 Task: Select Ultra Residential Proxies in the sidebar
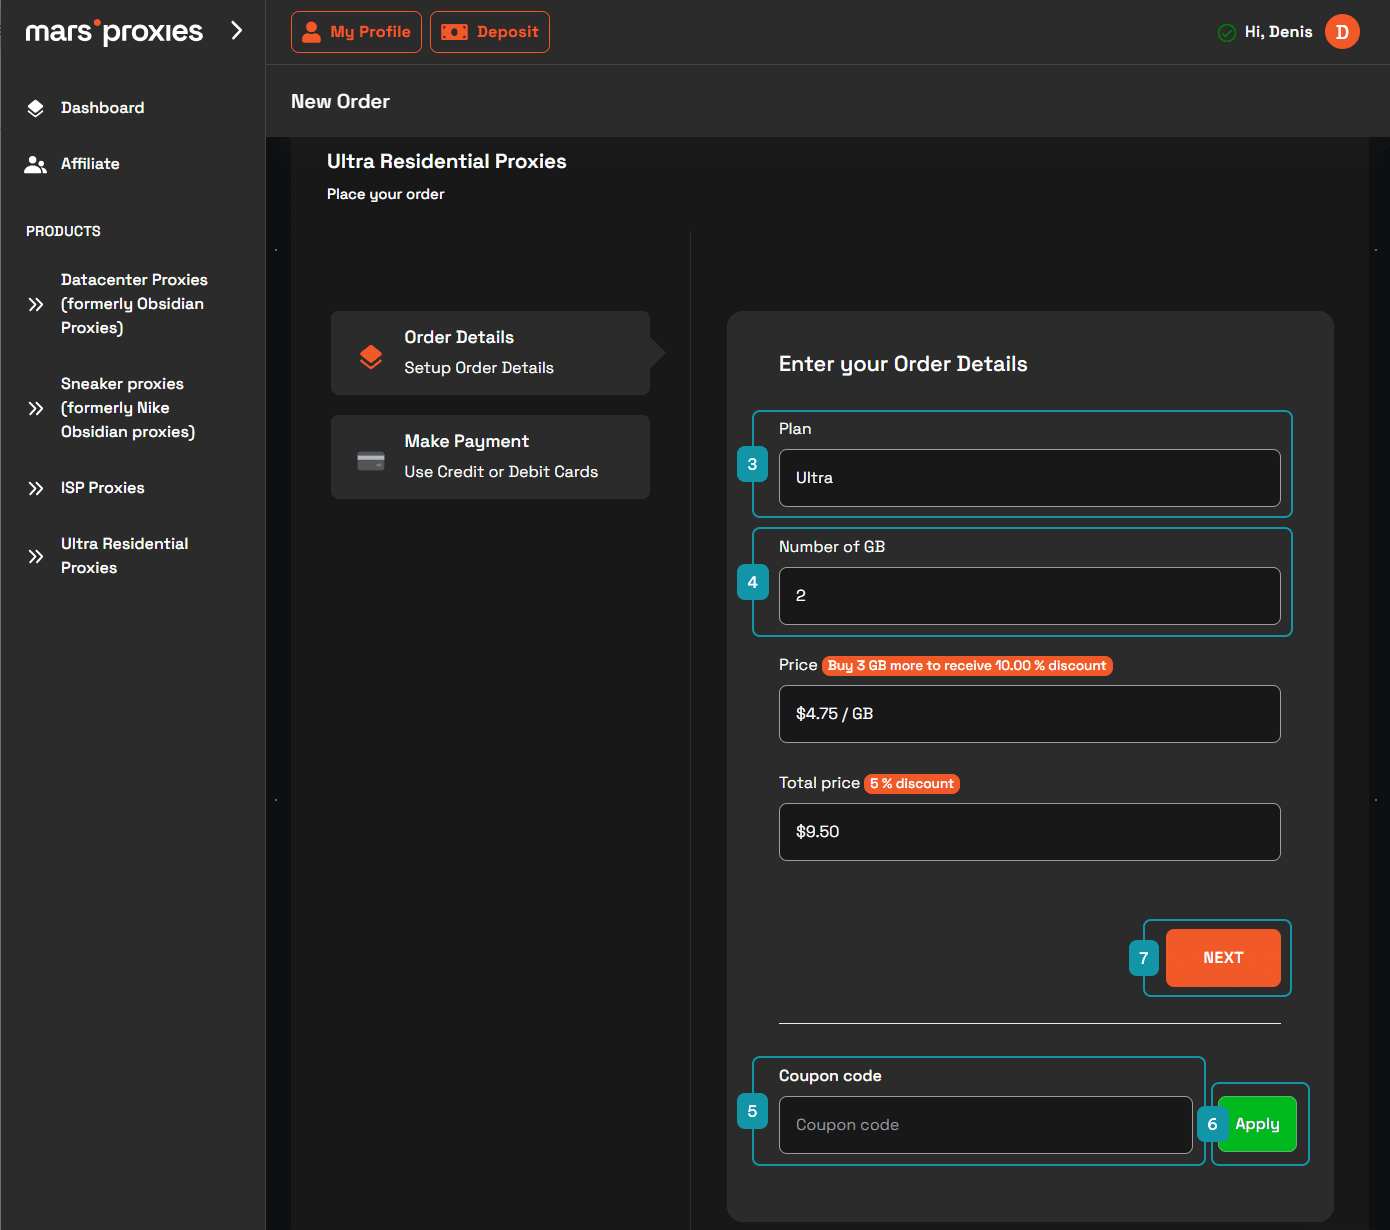point(124,556)
